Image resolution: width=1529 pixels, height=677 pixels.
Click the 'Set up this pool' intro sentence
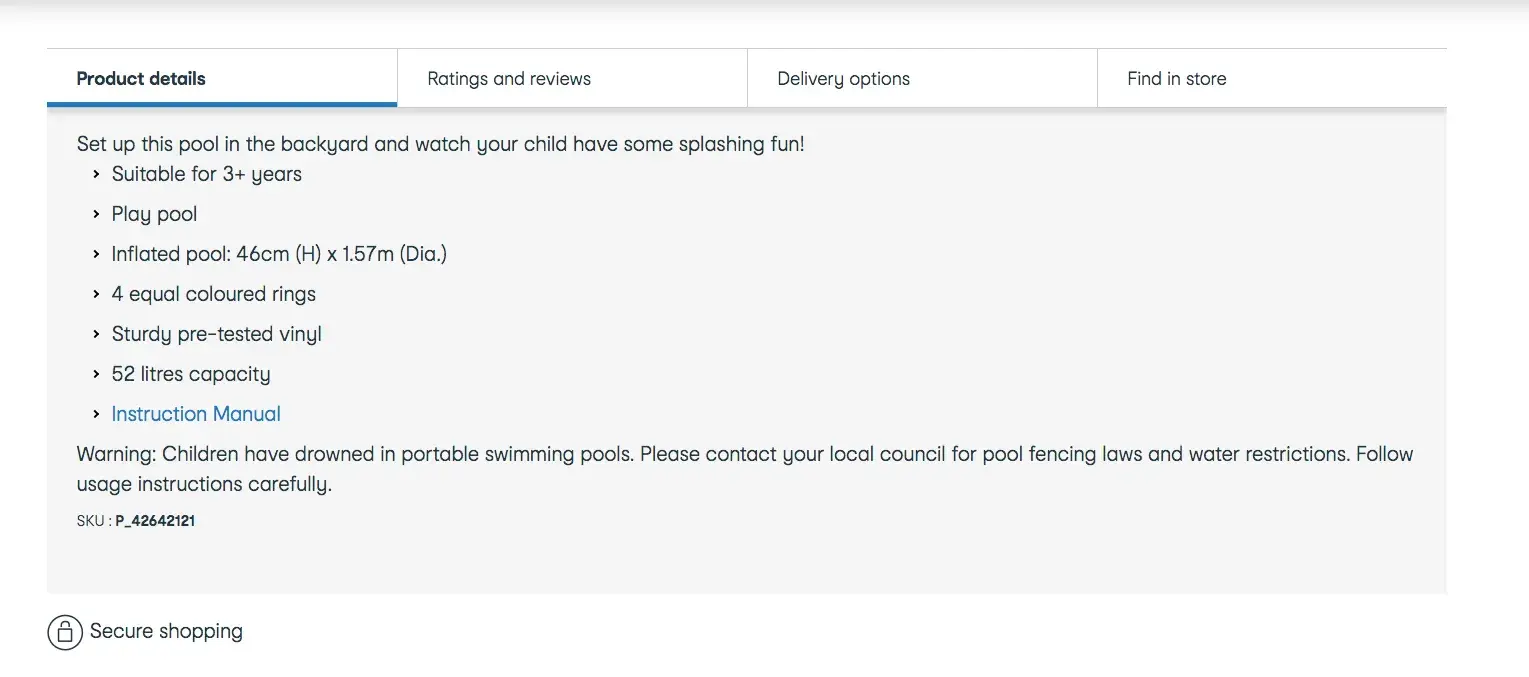[x=440, y=144]
